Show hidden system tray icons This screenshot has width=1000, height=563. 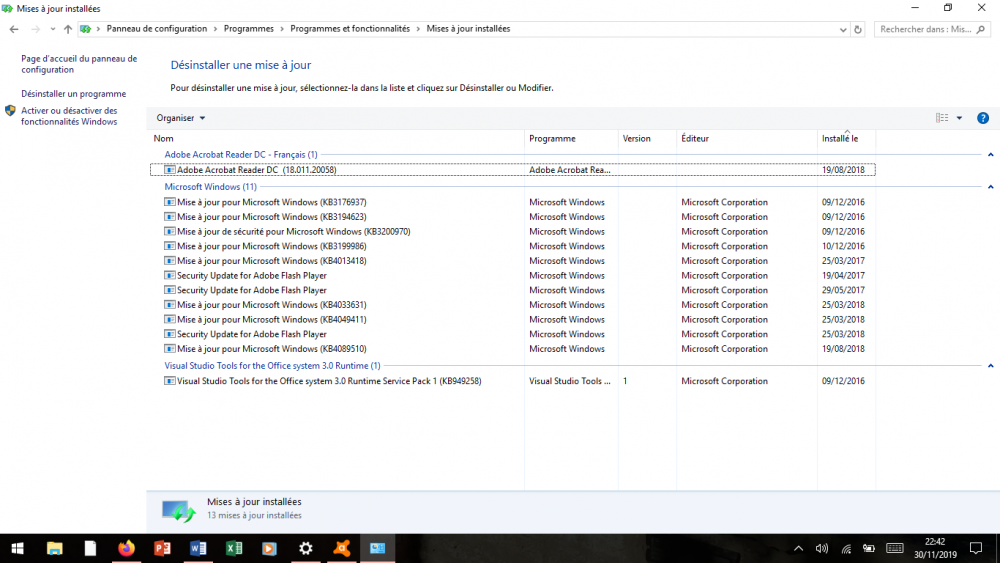(798, 548)
